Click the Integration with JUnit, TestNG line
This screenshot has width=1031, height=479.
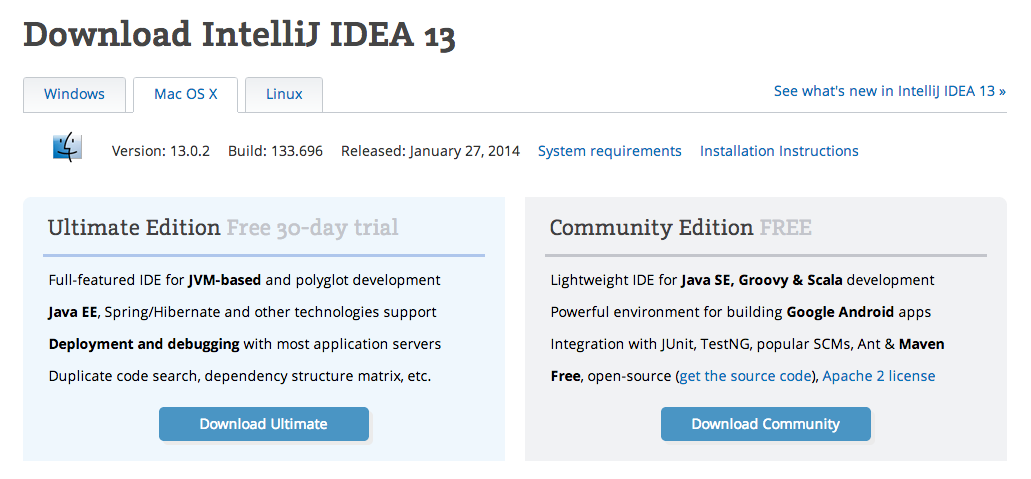tap(747, 344)
